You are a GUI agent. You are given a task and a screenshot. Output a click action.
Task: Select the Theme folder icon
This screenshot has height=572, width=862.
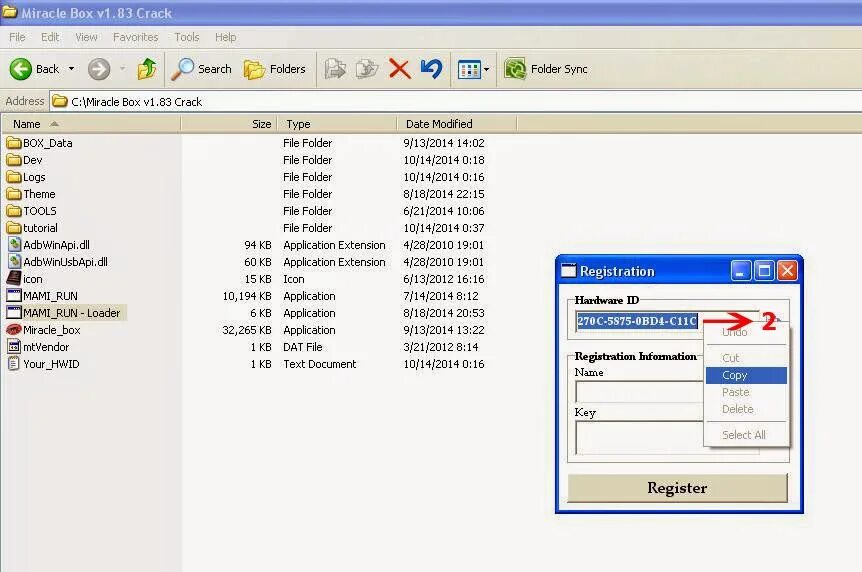point(14,194)
